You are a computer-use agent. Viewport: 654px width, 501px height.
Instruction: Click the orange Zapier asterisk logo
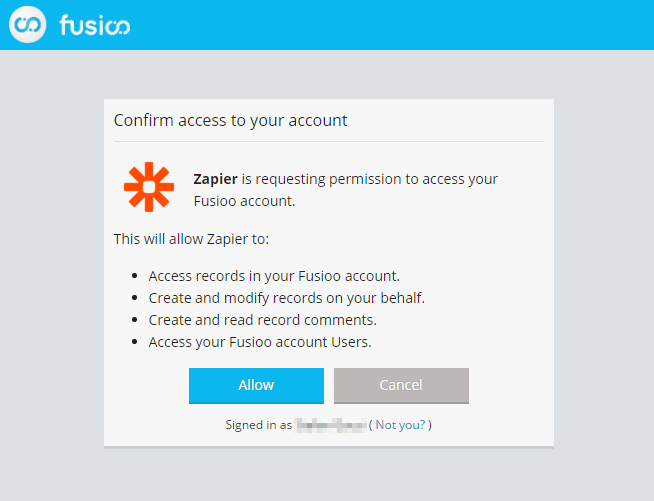click(x=148, y=187)
